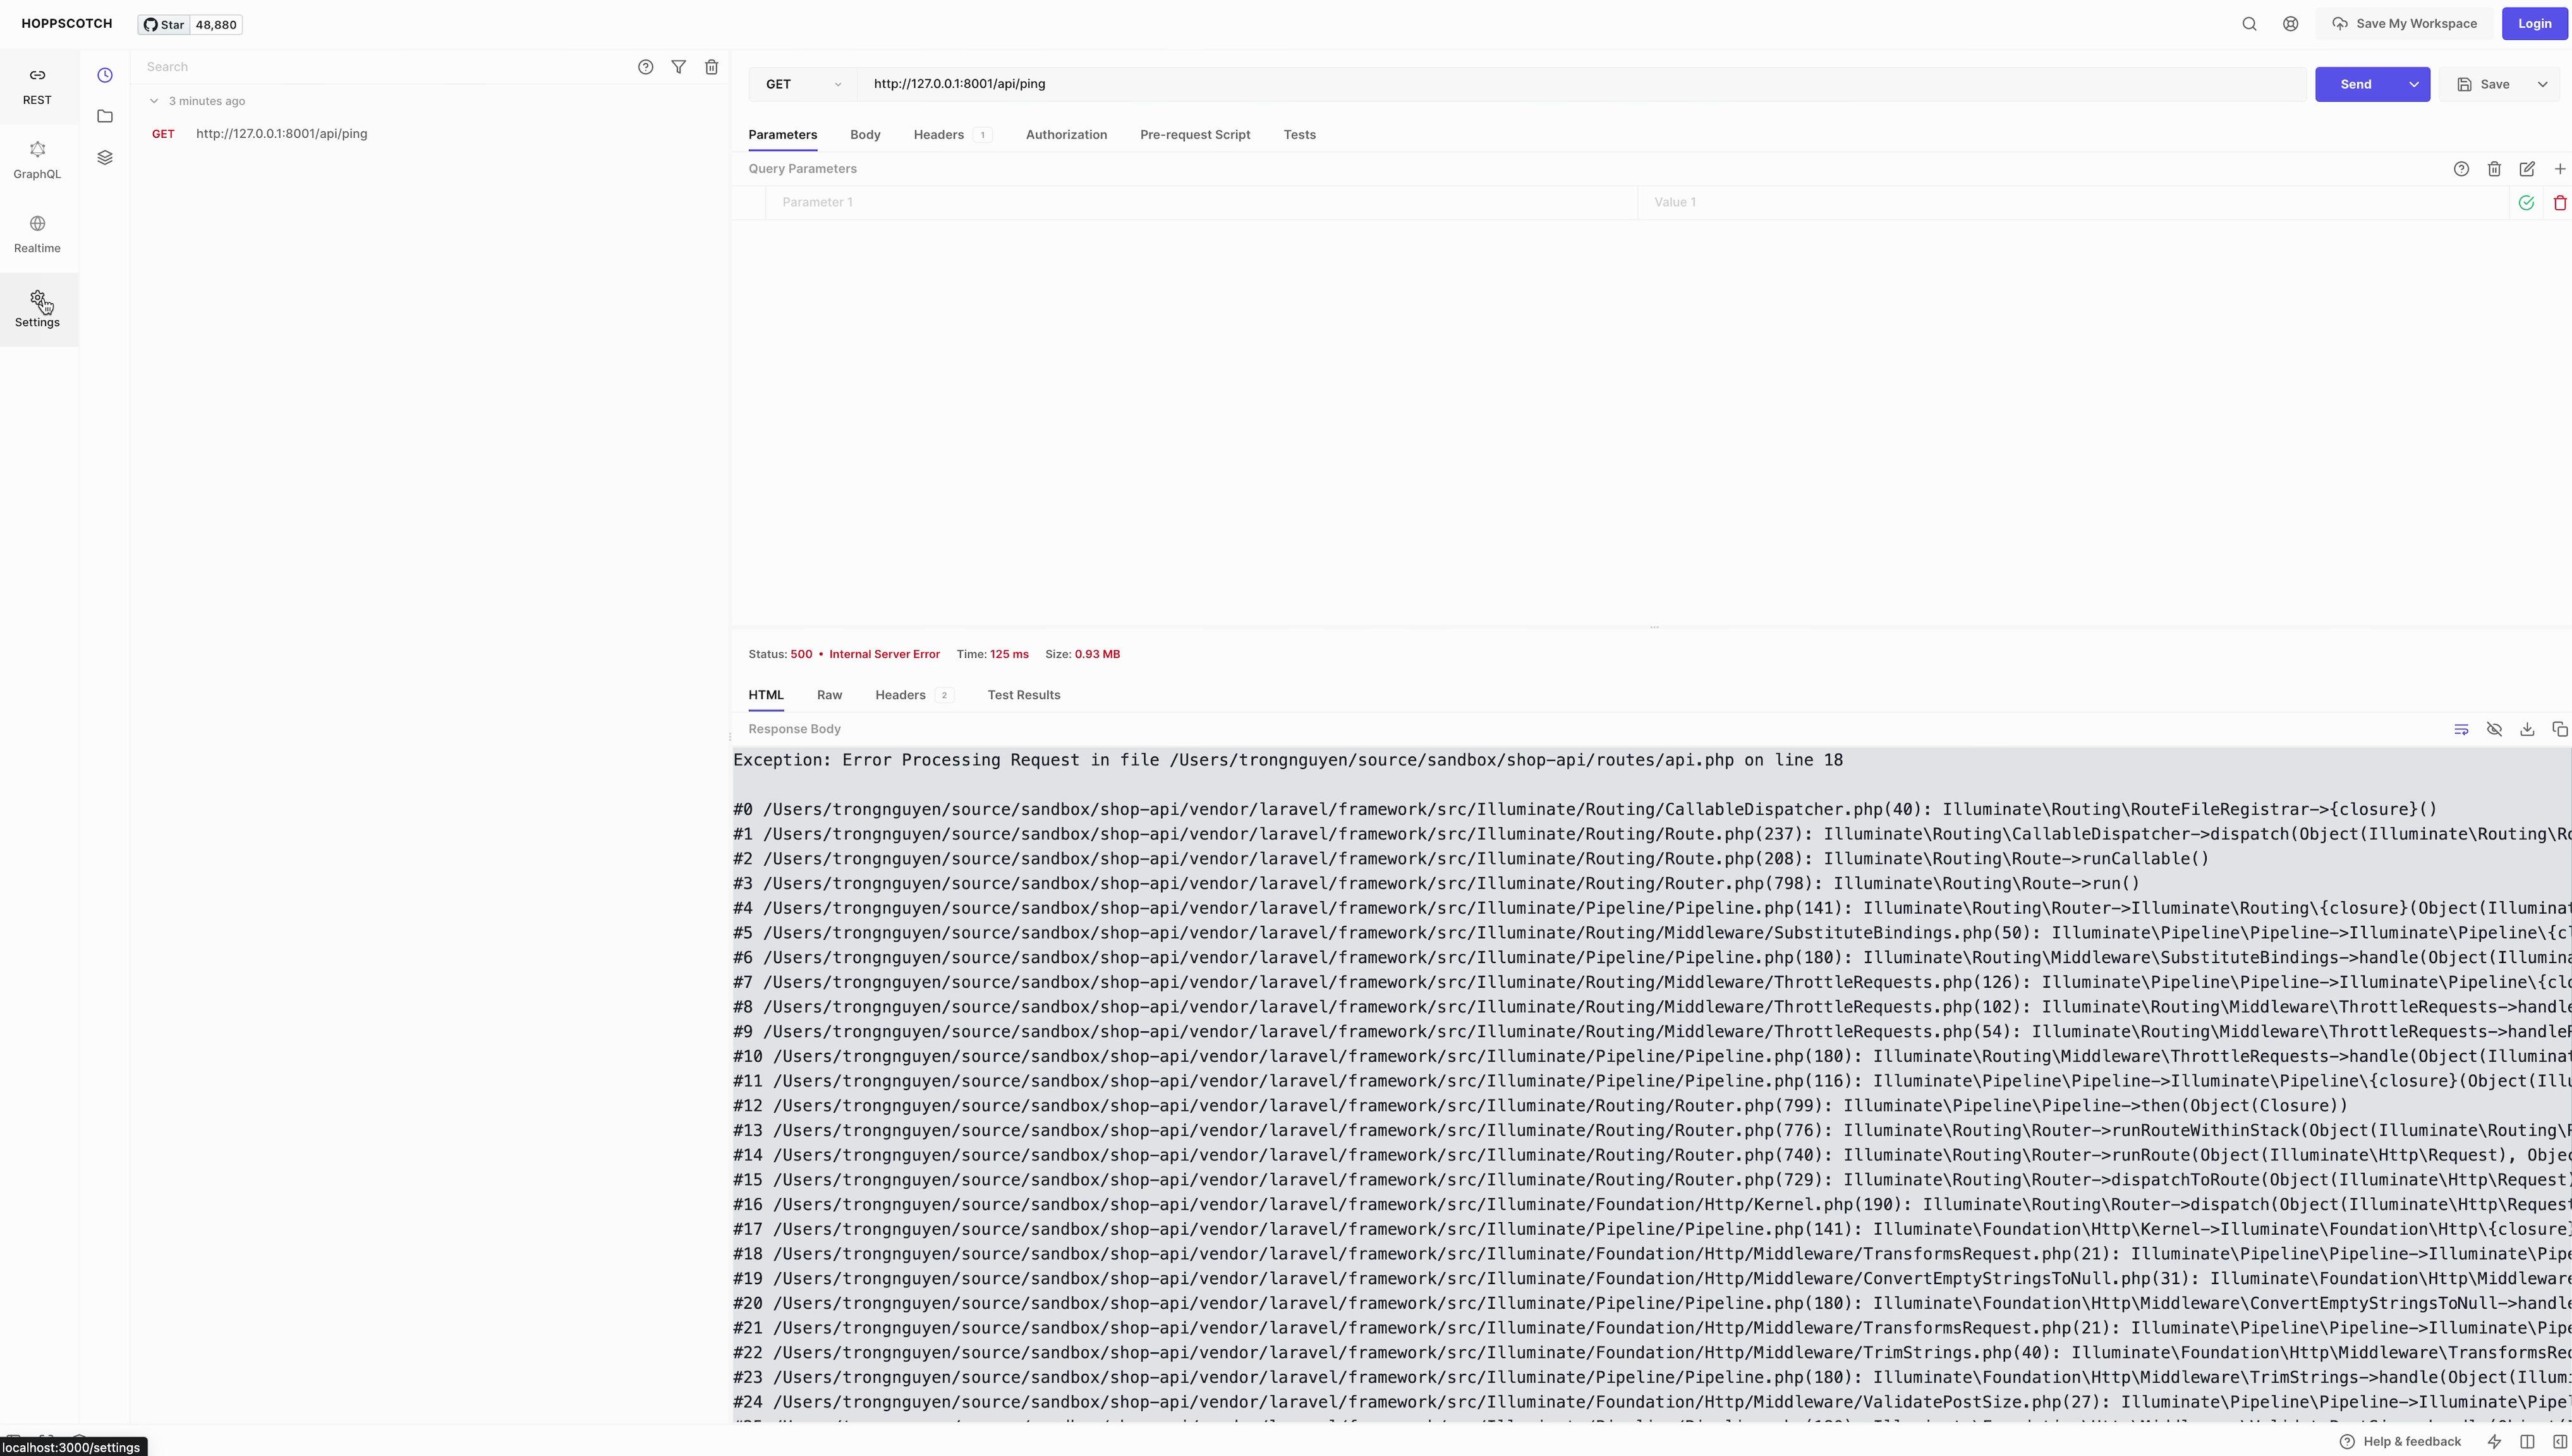Expand the Send options arrow

pos(2413,84)
